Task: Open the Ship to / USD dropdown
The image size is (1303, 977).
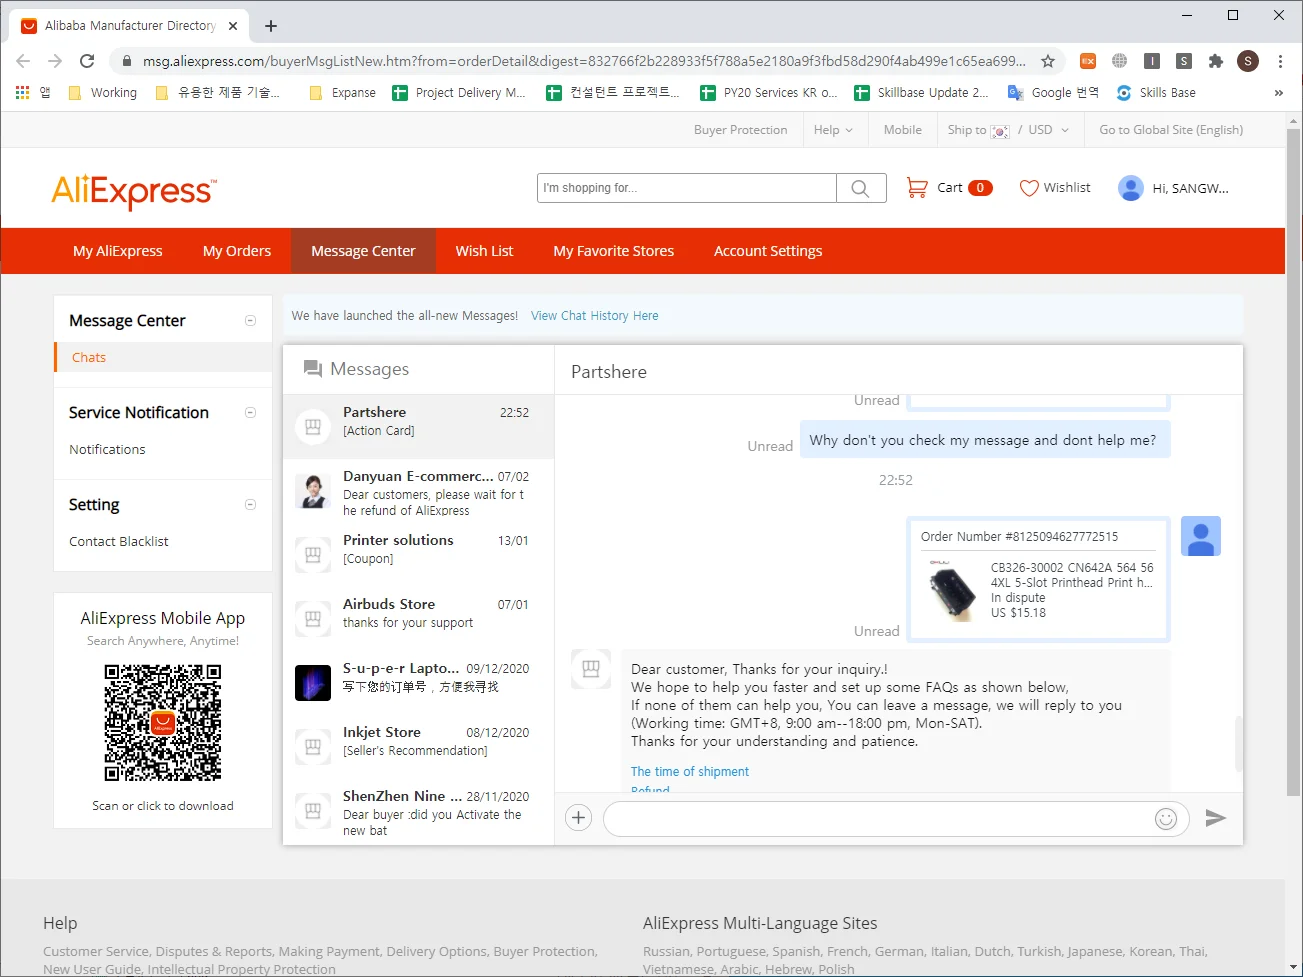Action: 1008,130
